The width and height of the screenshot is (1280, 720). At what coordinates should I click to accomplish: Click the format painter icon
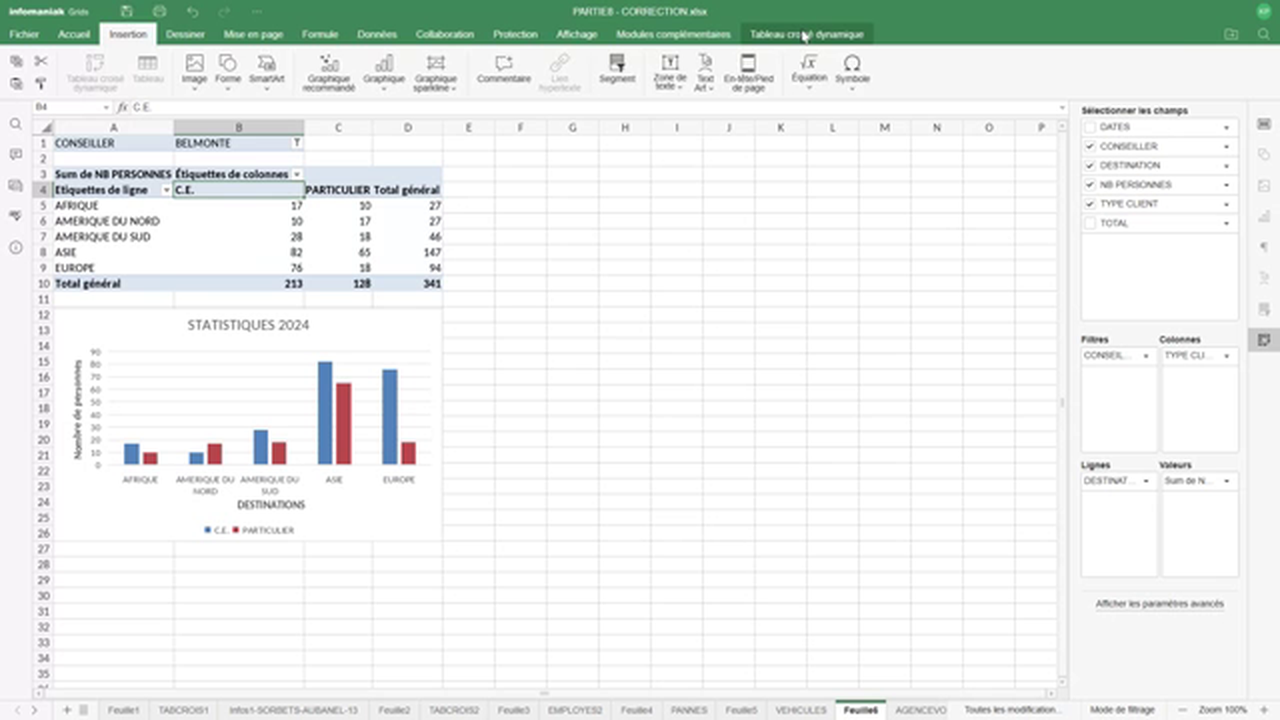pos(41,84)
